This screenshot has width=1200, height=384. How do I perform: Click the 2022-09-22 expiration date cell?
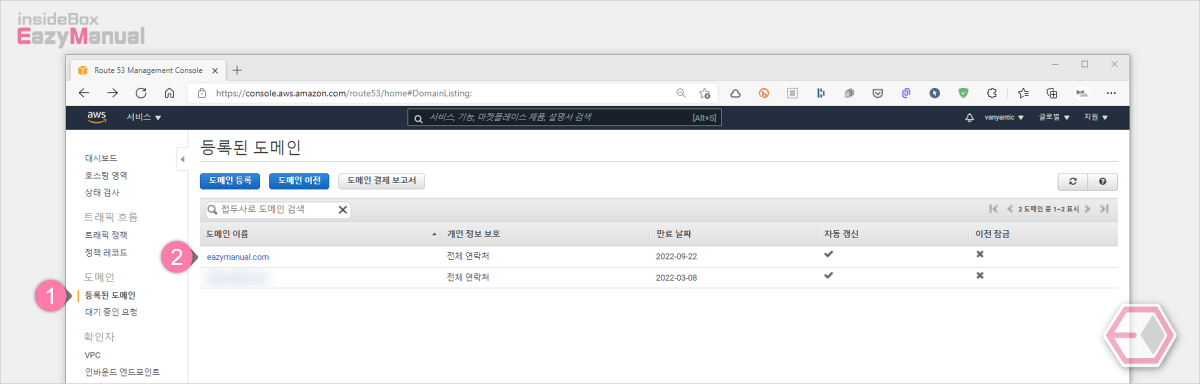[x=678, y=257]
